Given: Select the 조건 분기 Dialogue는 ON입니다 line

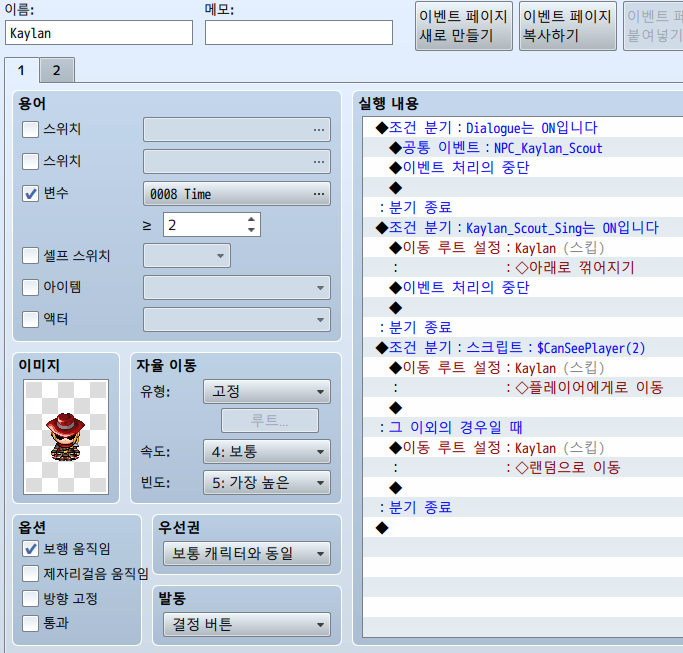Looking at the screenshot, I should click(523, 128).
